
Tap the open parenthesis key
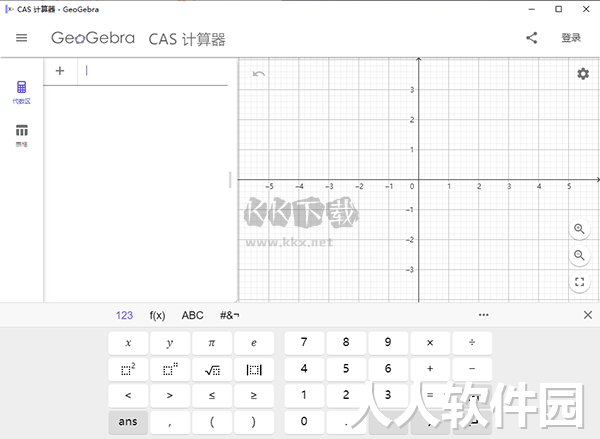[x=212, y=422]
